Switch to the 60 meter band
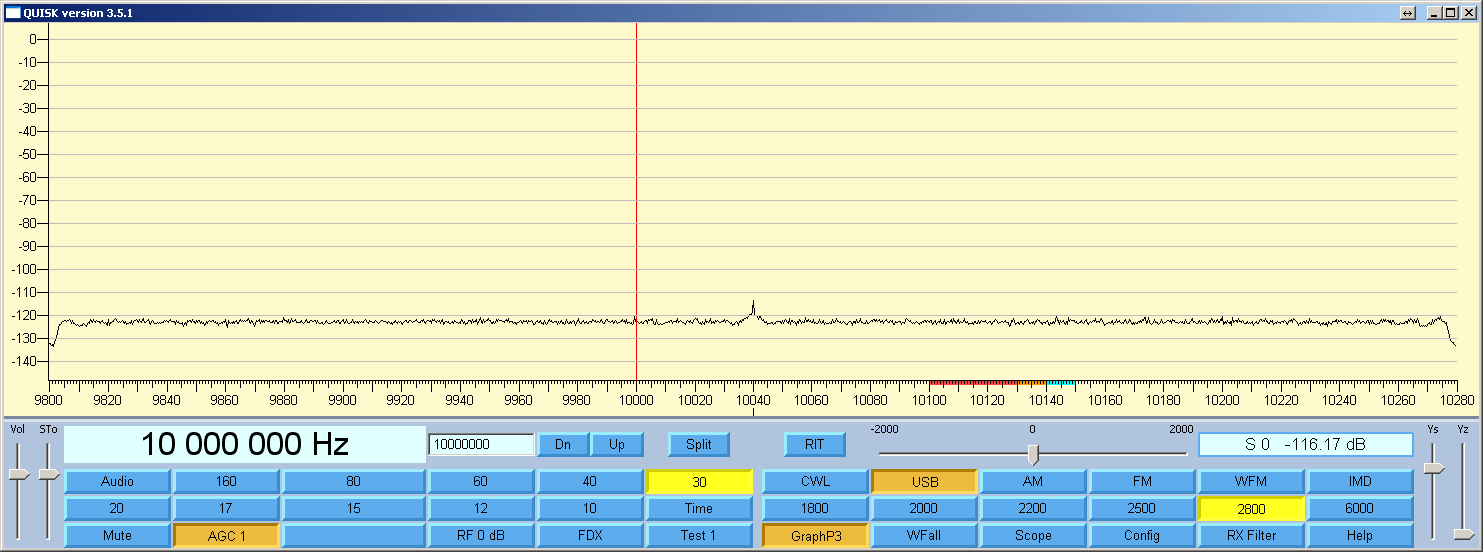 (x=481, y=481)
